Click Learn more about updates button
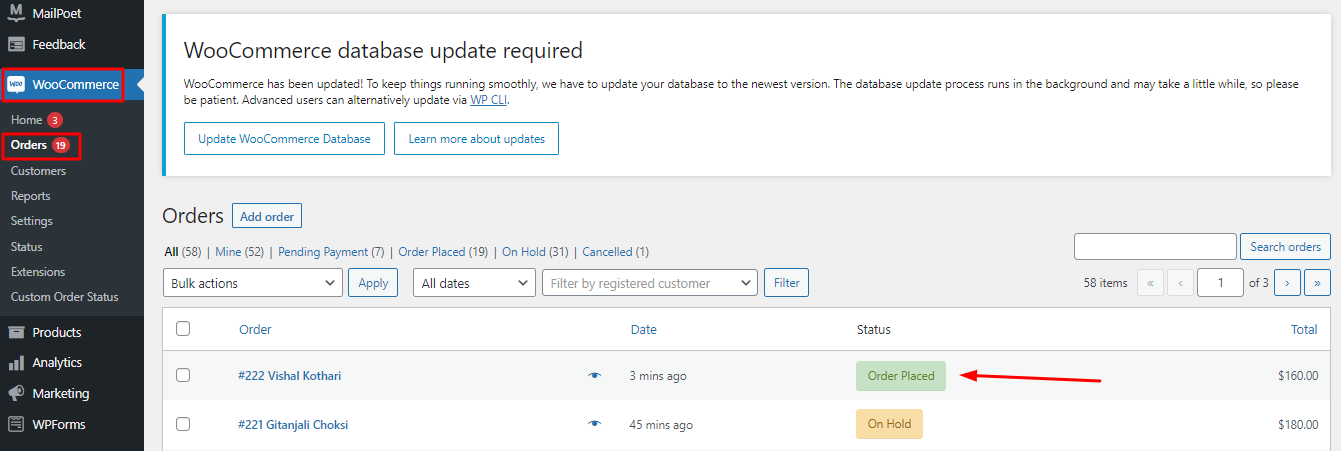 pos(476,139)
